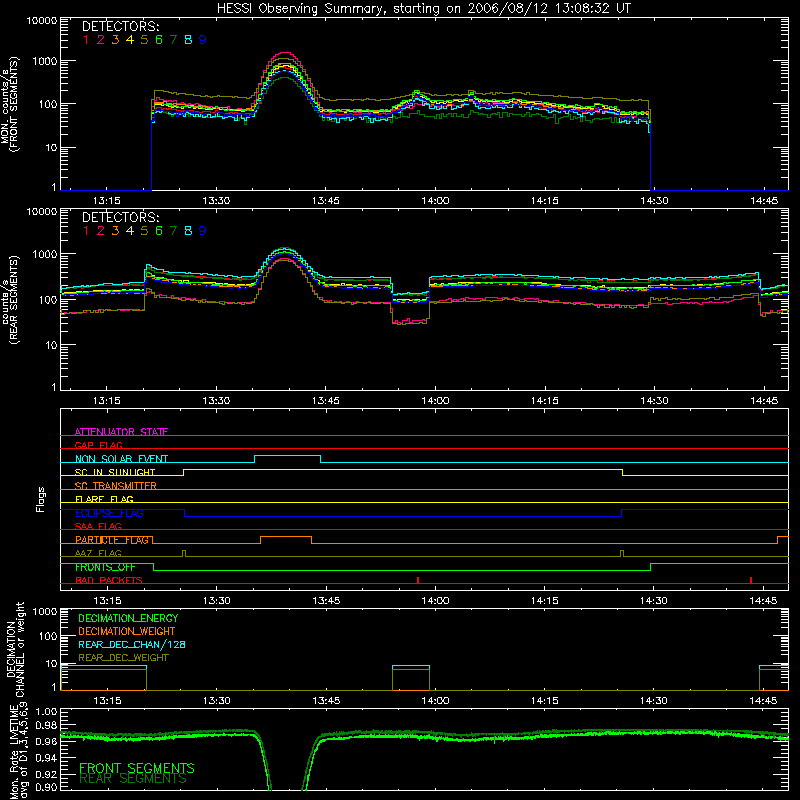Click the cyan decimation step near 13:55
Viewport: 800px width, 800px height.
(411, 666)
